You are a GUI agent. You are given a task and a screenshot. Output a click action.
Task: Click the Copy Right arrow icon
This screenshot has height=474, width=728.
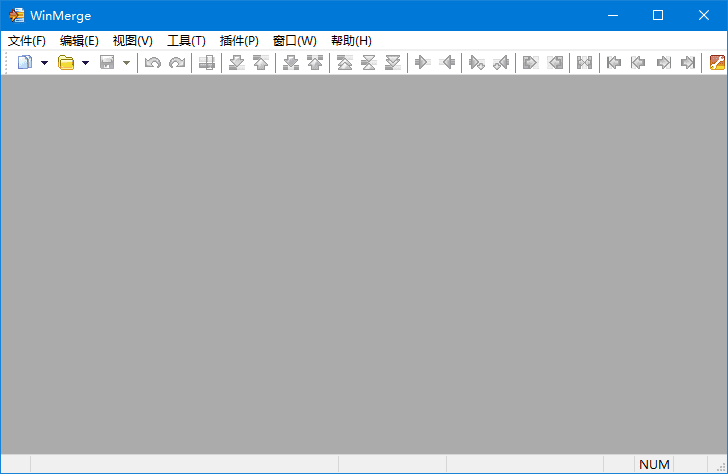point(422,63)
